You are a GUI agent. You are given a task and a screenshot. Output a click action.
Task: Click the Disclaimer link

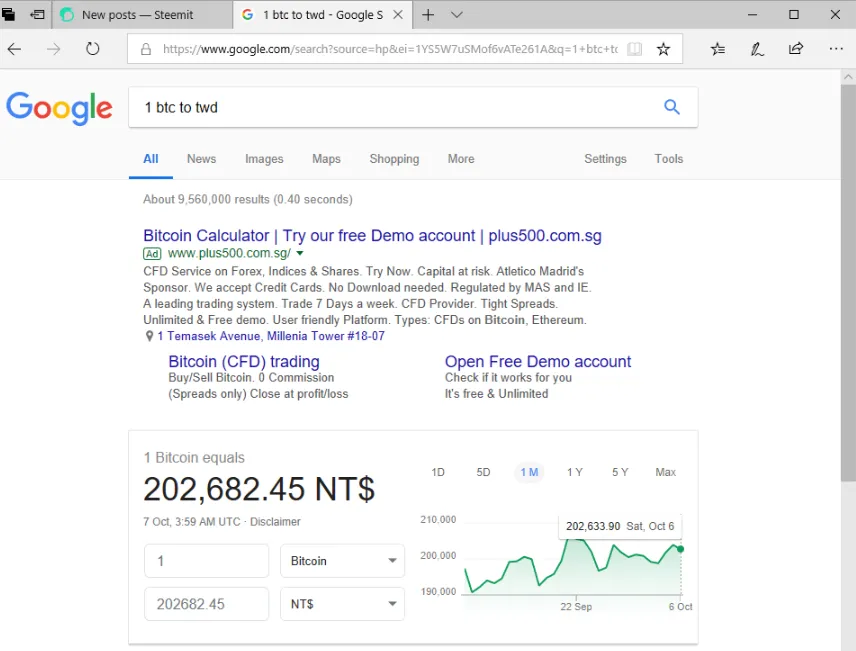275,522
